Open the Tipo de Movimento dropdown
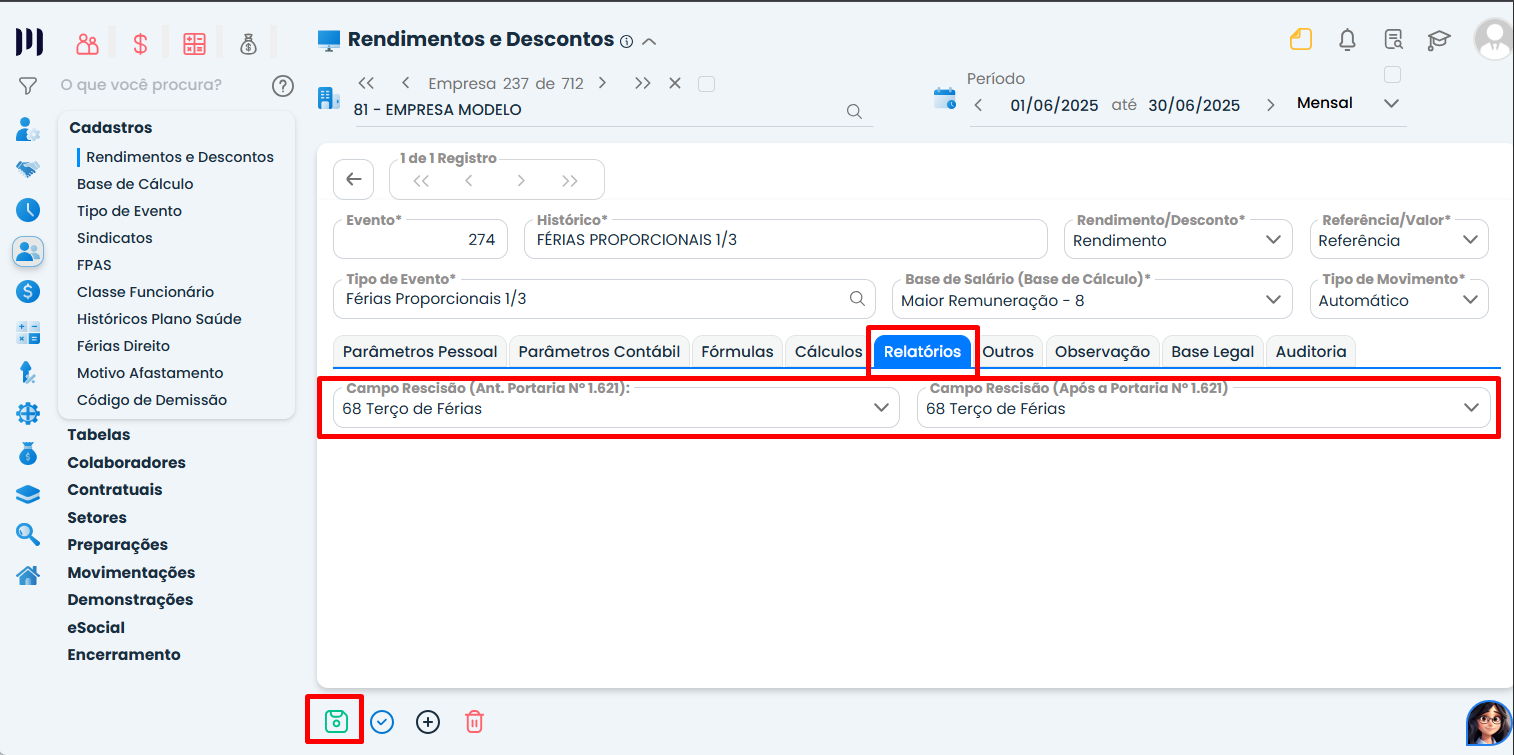 [1470, 300]
